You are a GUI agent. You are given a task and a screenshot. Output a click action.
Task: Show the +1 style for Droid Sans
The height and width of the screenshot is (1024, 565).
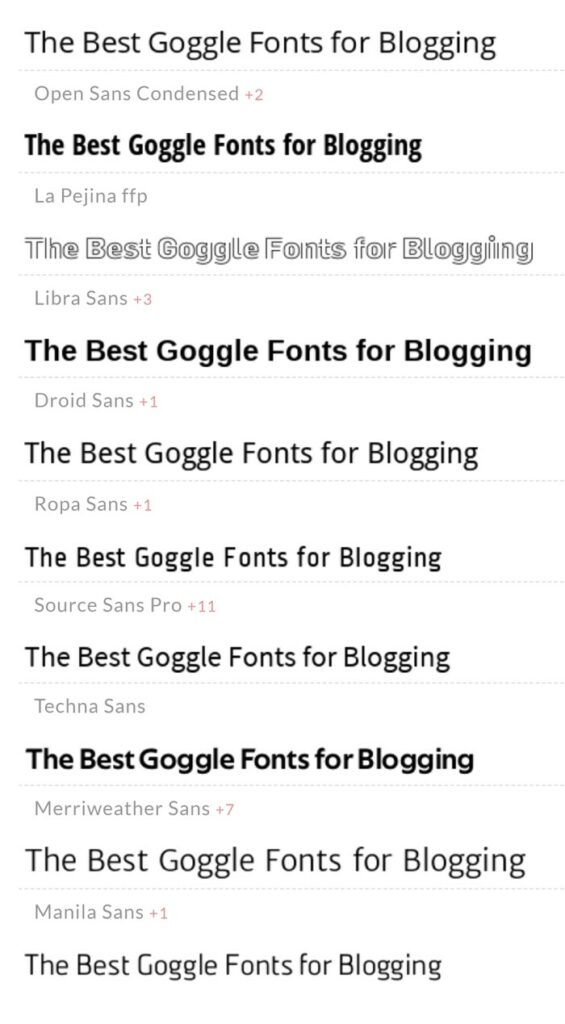click(x=148, y=402)
